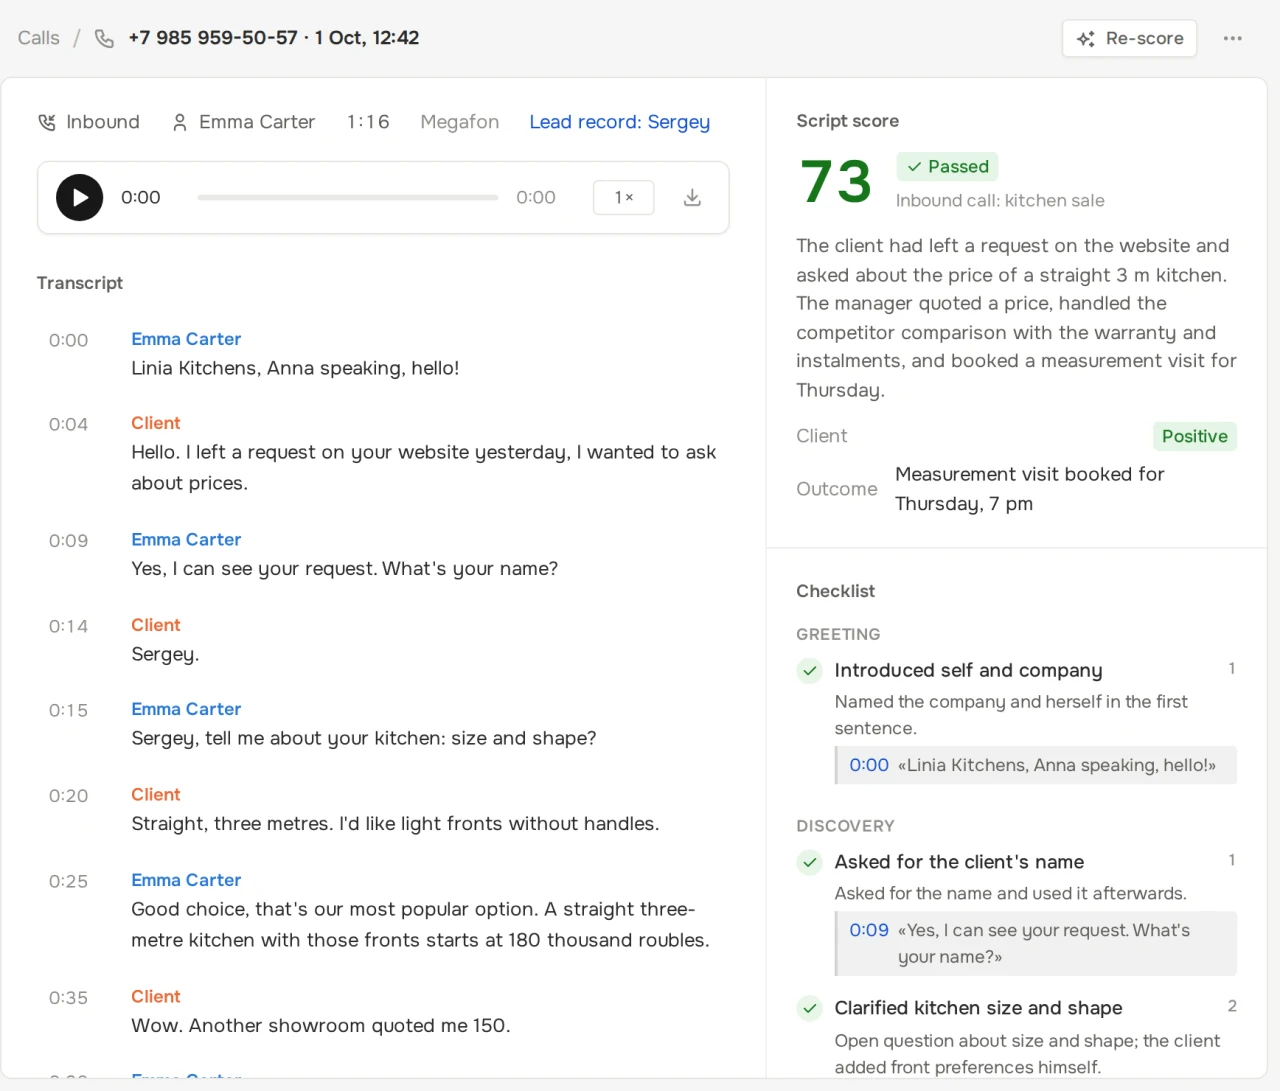Select the transcript line "Sergey."

point(165,654)
